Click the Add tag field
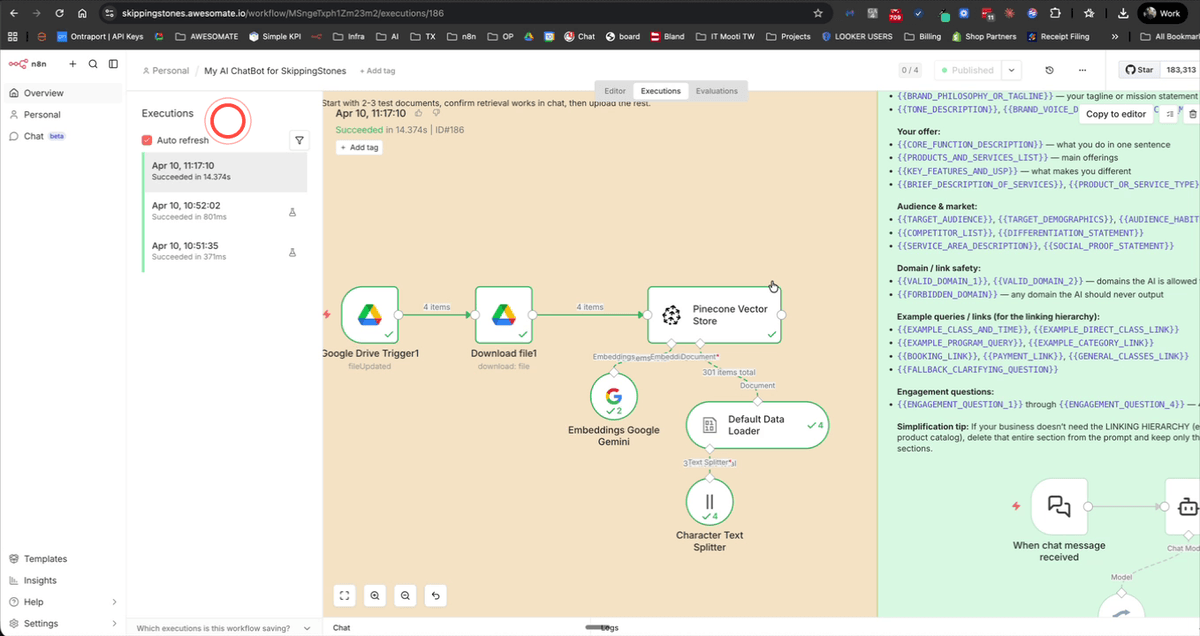Viewport: 1200px width, 636px height. click(x=378, y=70)
